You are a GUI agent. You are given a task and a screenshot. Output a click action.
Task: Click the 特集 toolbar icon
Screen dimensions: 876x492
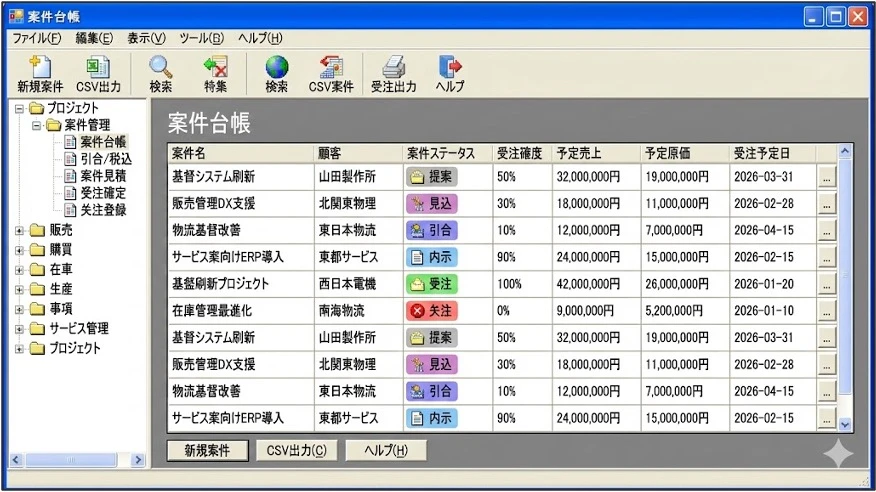tap(216, 73)
